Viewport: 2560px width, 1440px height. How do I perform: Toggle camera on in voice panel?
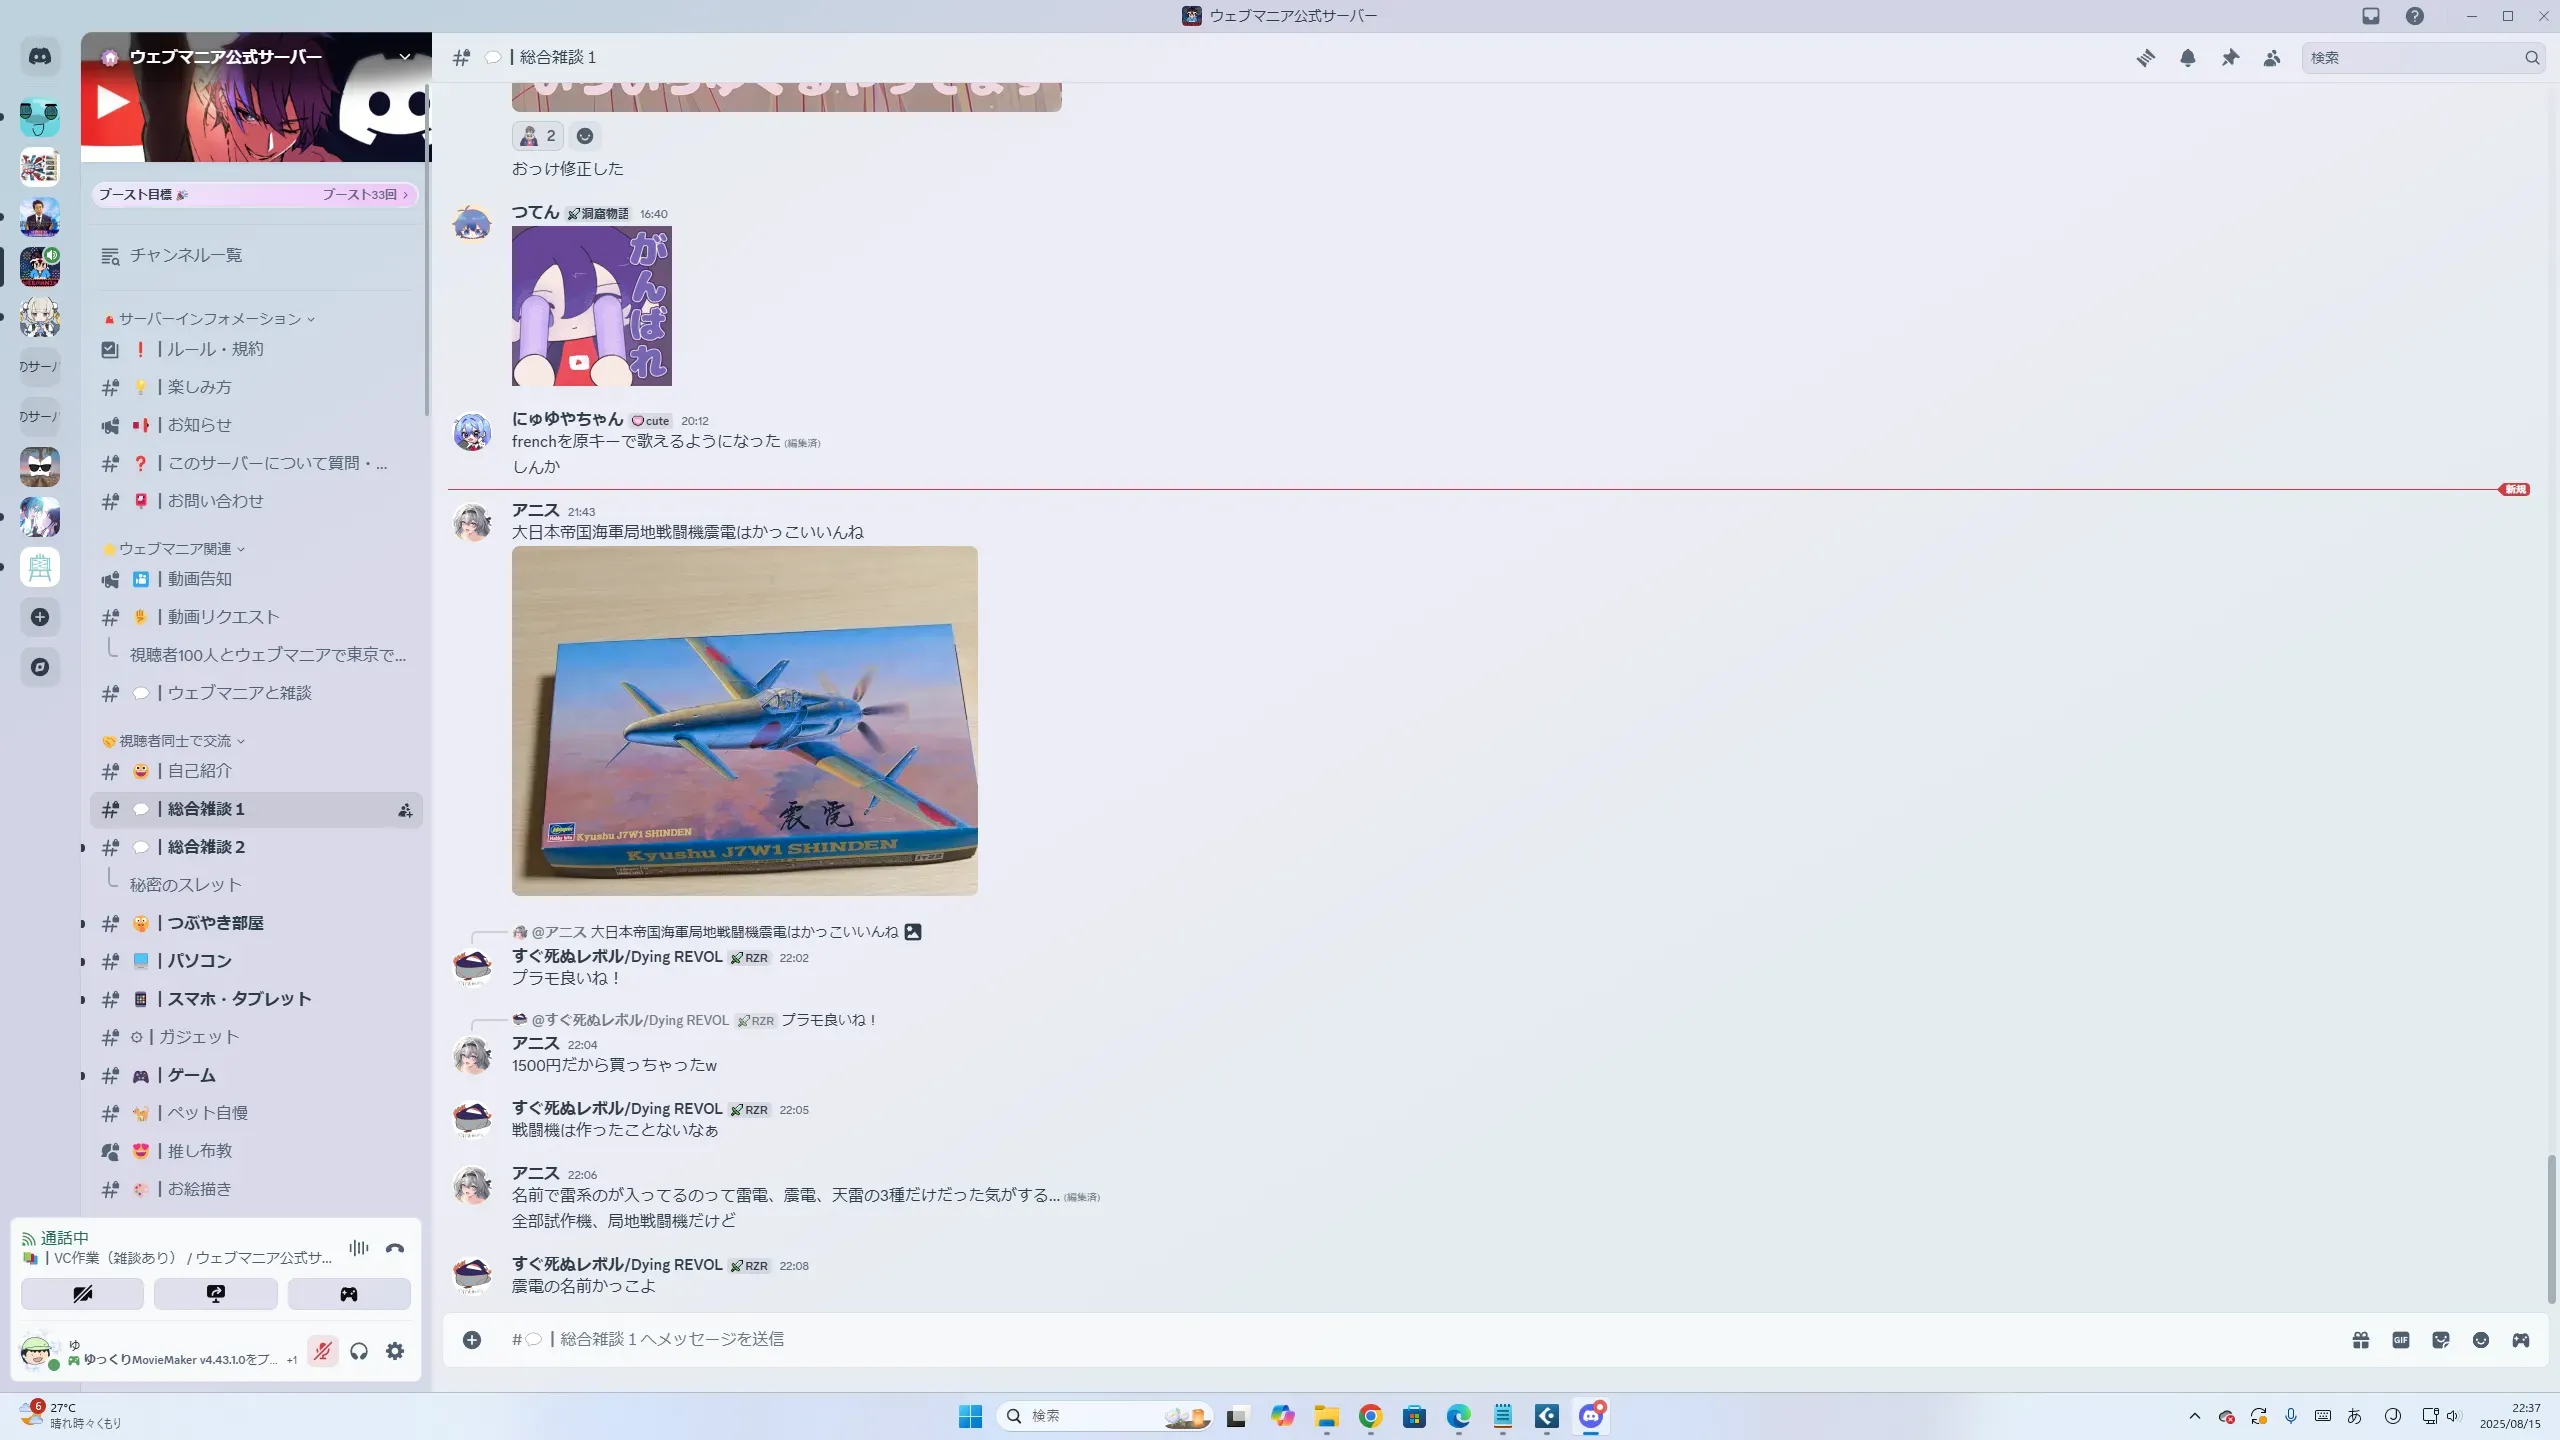(x=82, y=1294)
